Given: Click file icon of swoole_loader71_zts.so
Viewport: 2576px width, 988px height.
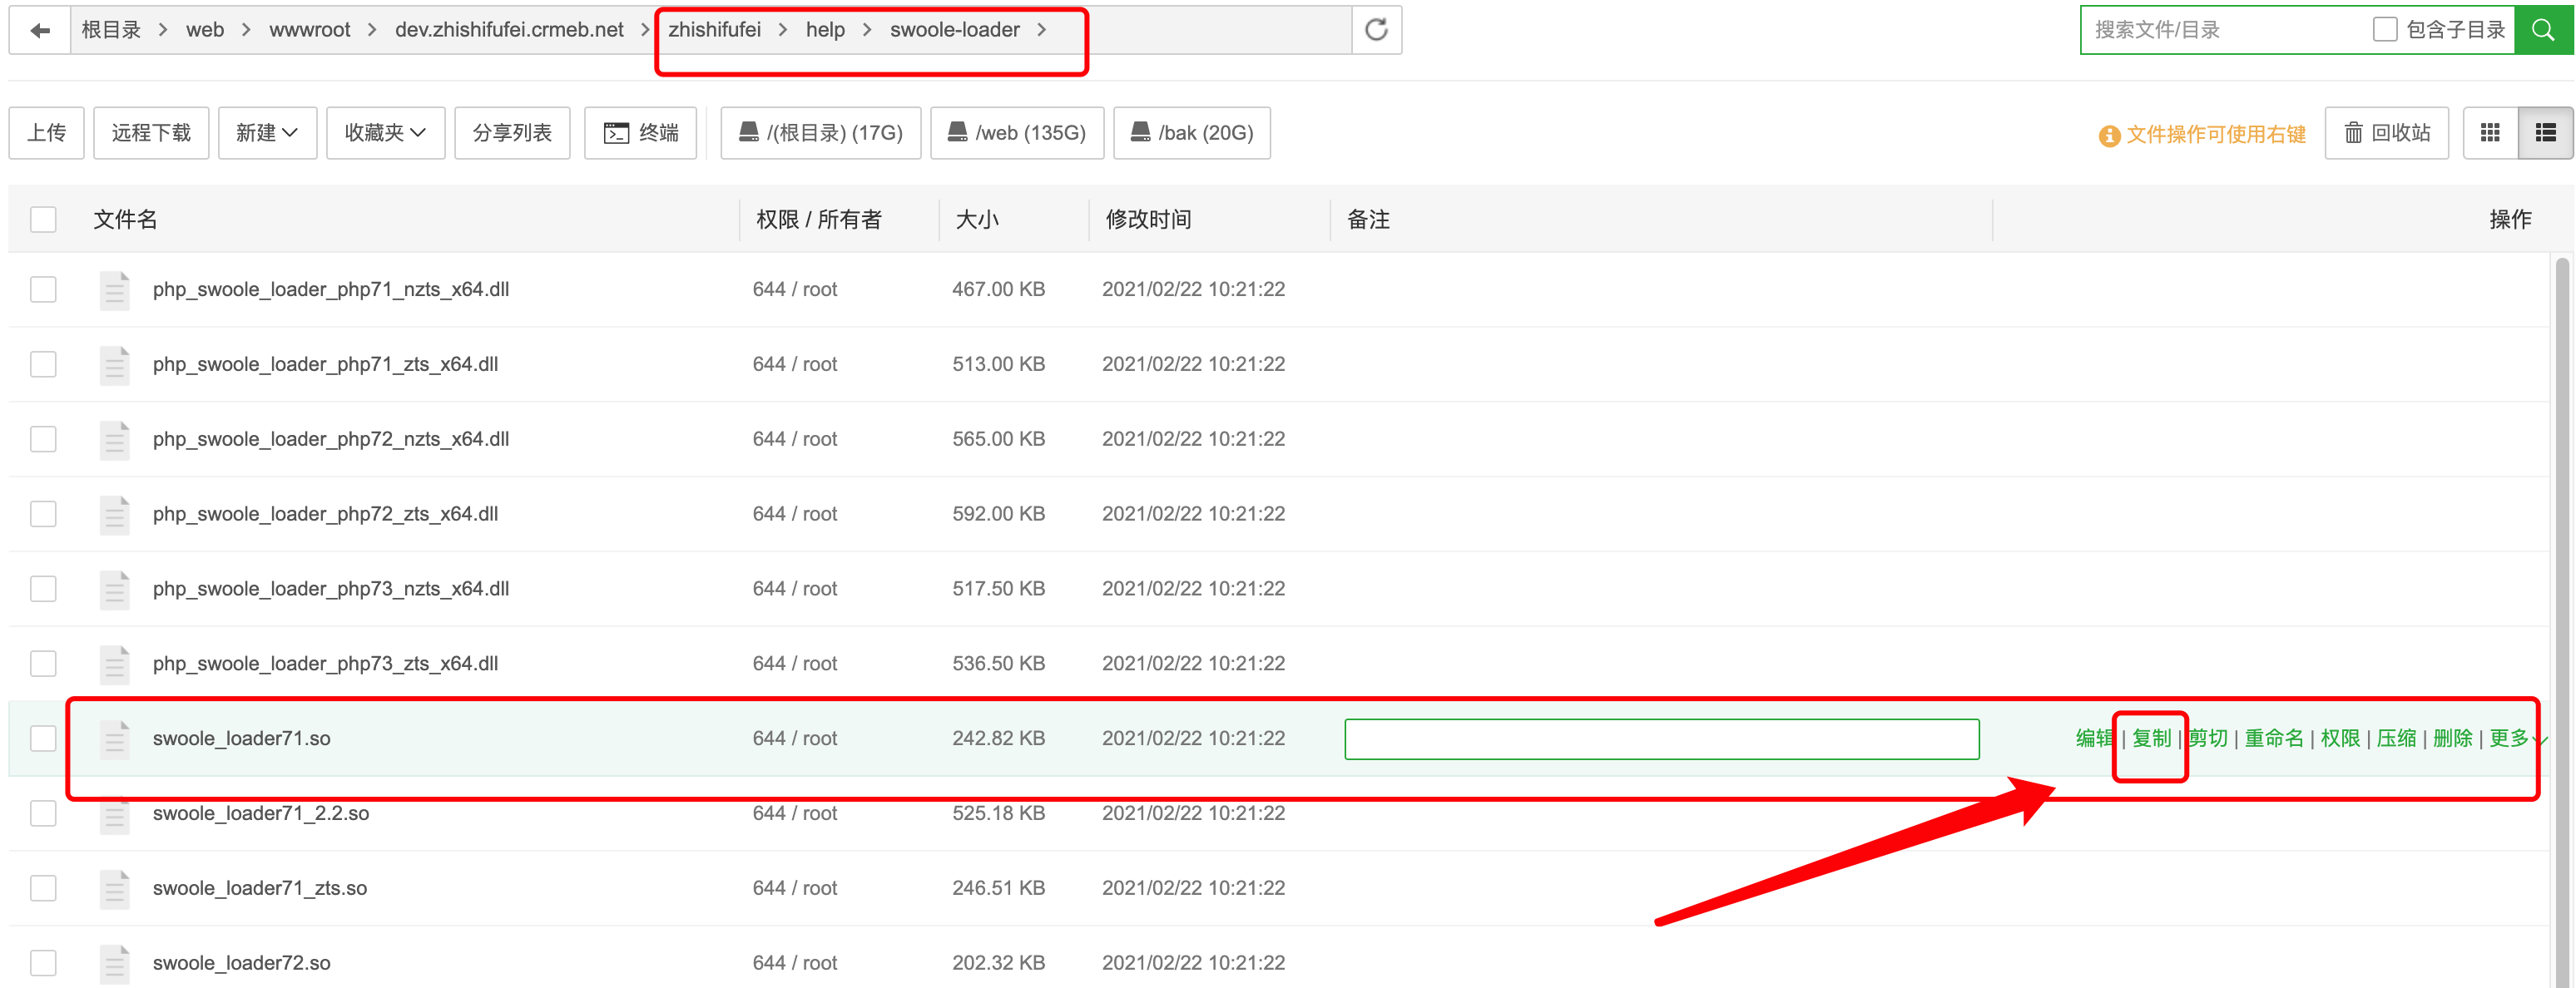Looking at the screenshot, I should 115,890.
